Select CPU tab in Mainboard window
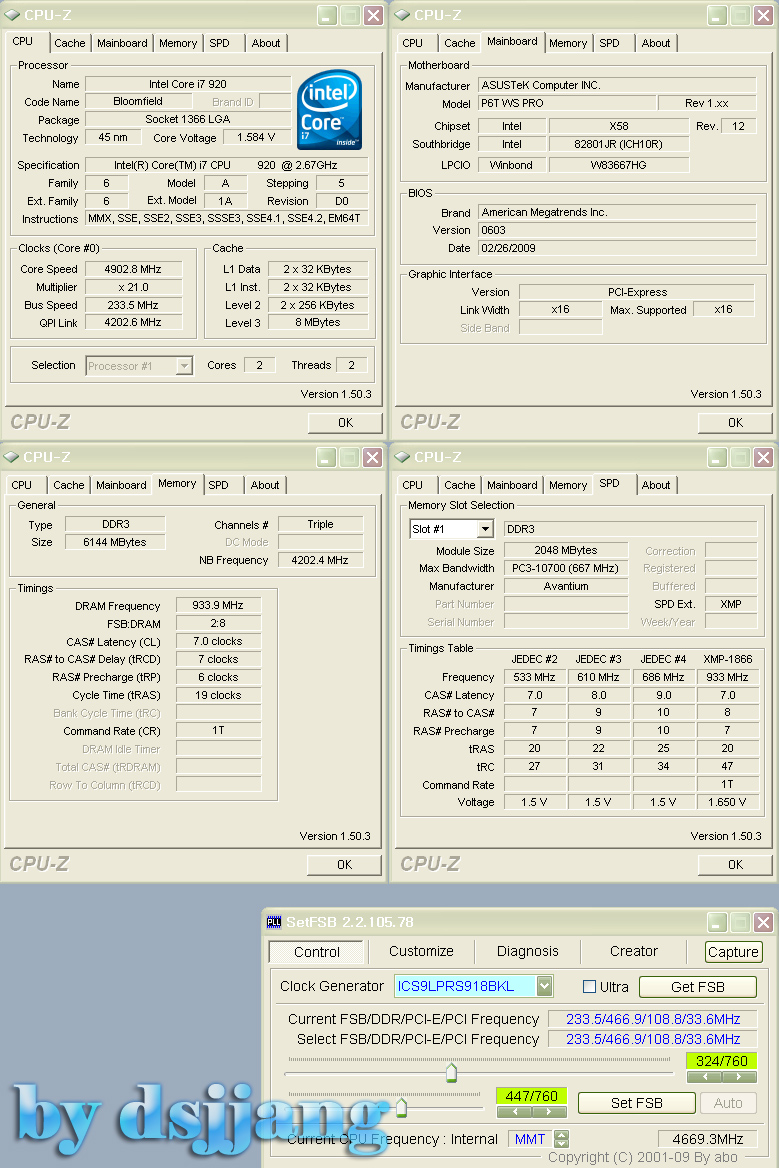 point(413,43)
